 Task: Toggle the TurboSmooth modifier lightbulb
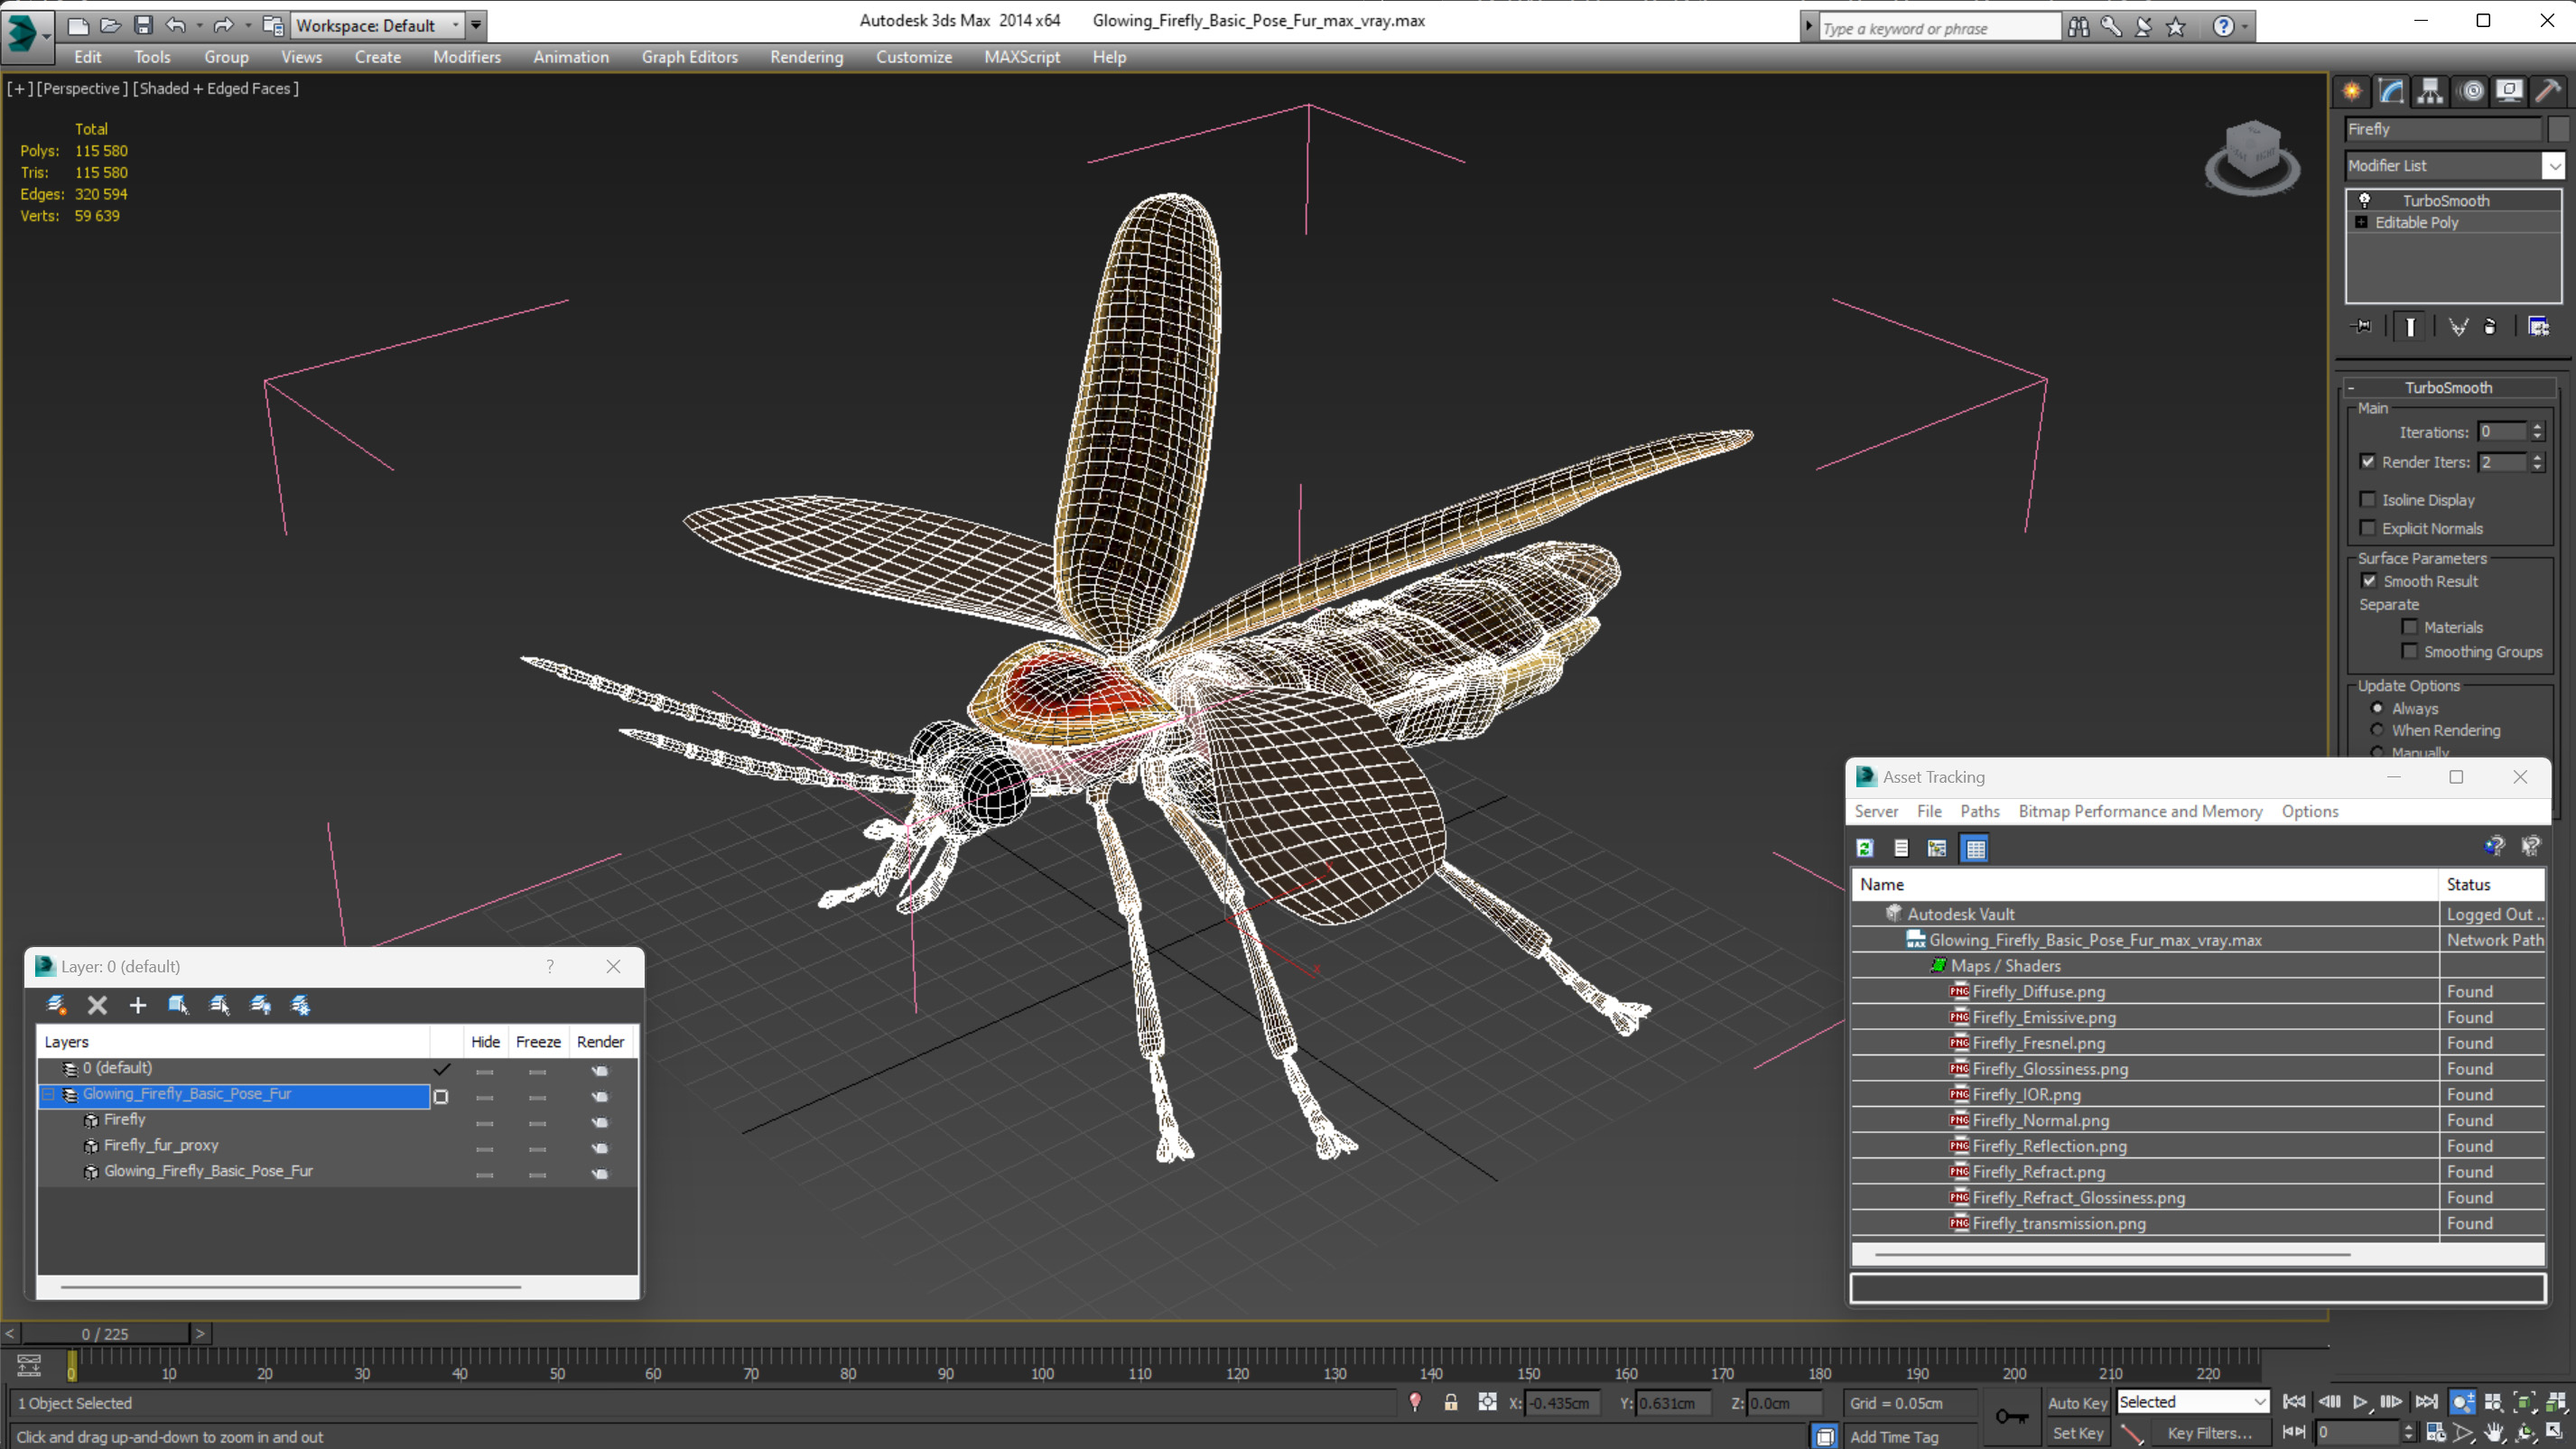coord(2365,200)
